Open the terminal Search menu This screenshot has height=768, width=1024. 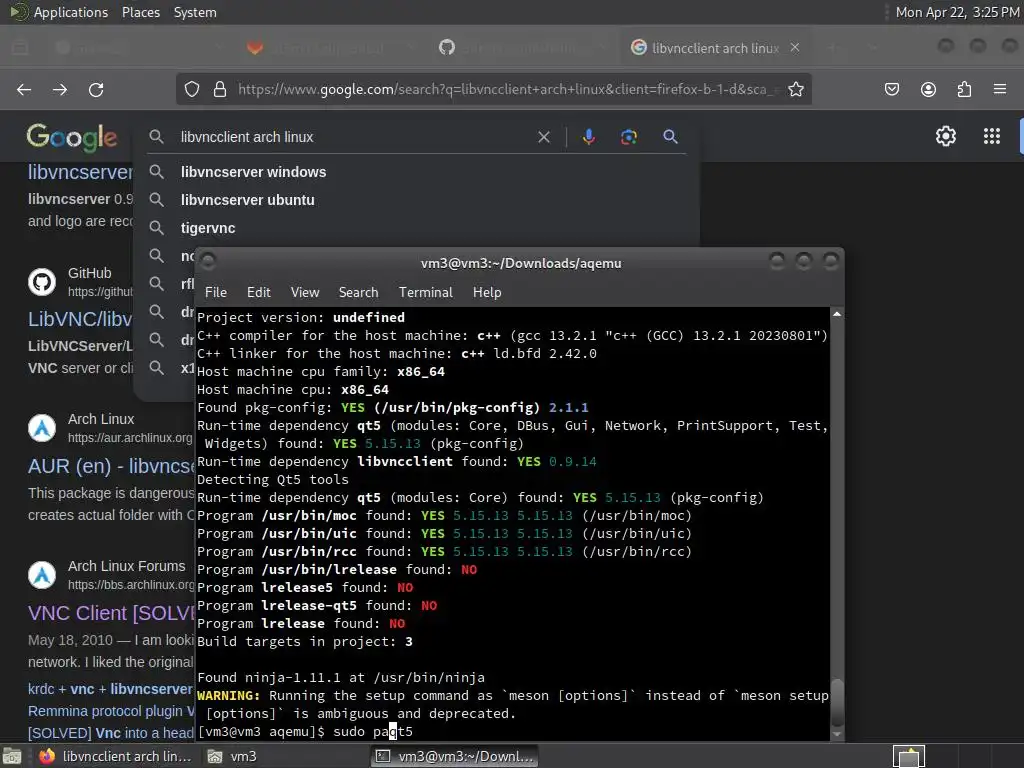(x=358, y=292)
